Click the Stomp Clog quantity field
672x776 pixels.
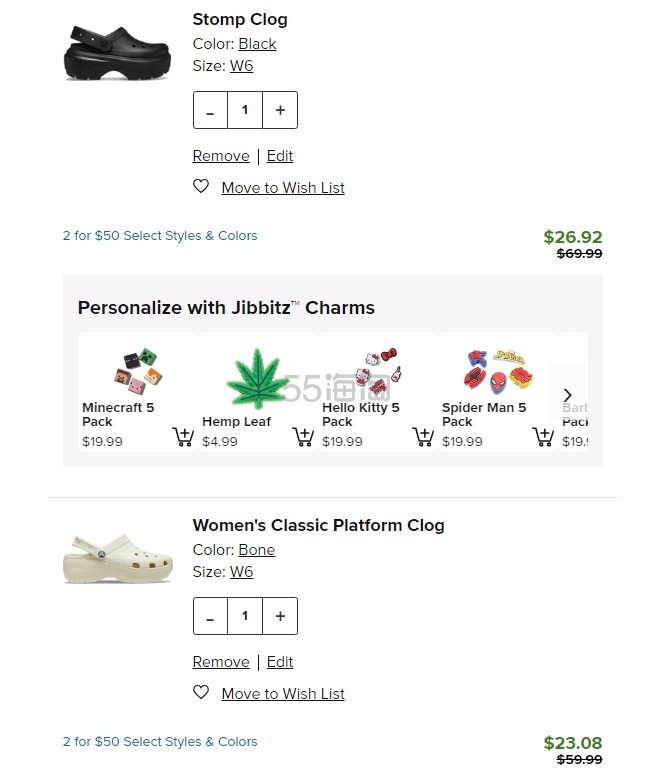pyautogui.click(x=245, y=110)
